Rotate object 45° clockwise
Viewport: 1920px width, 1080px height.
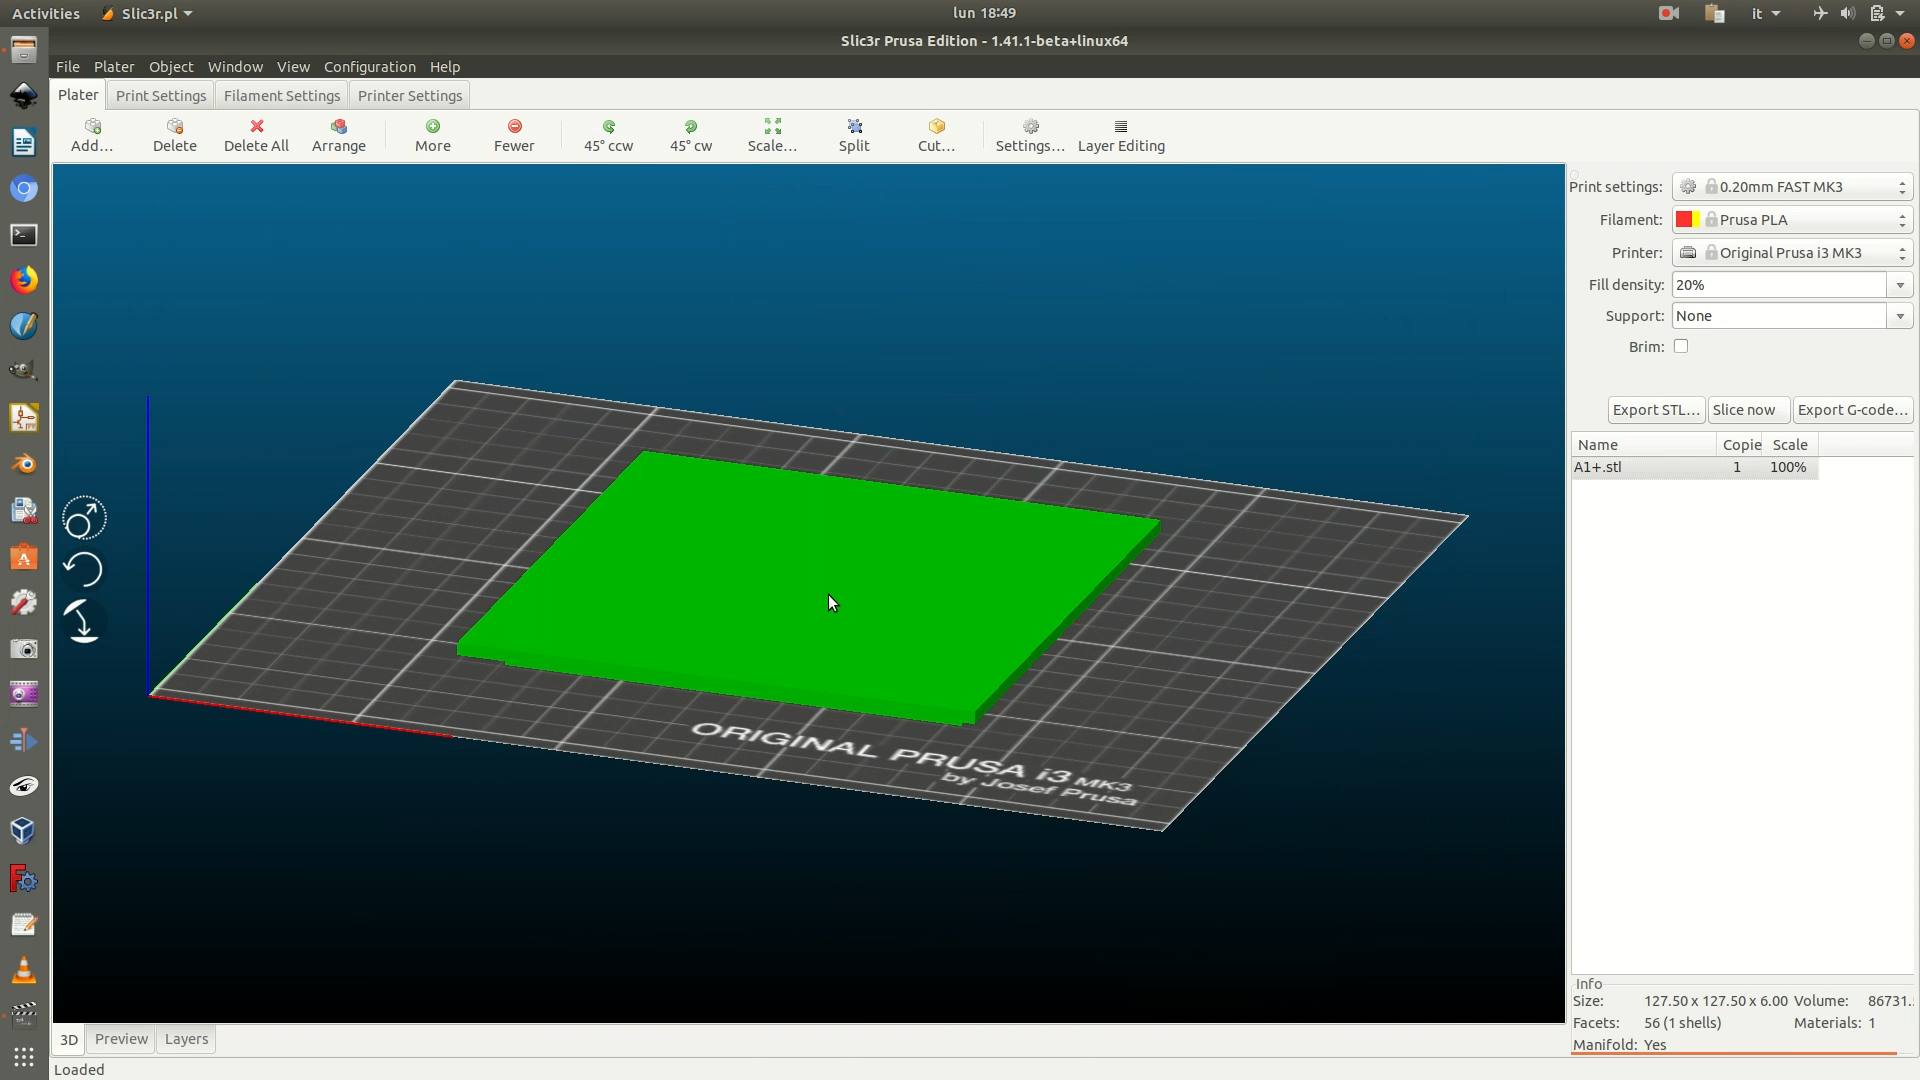click(691, 135)
